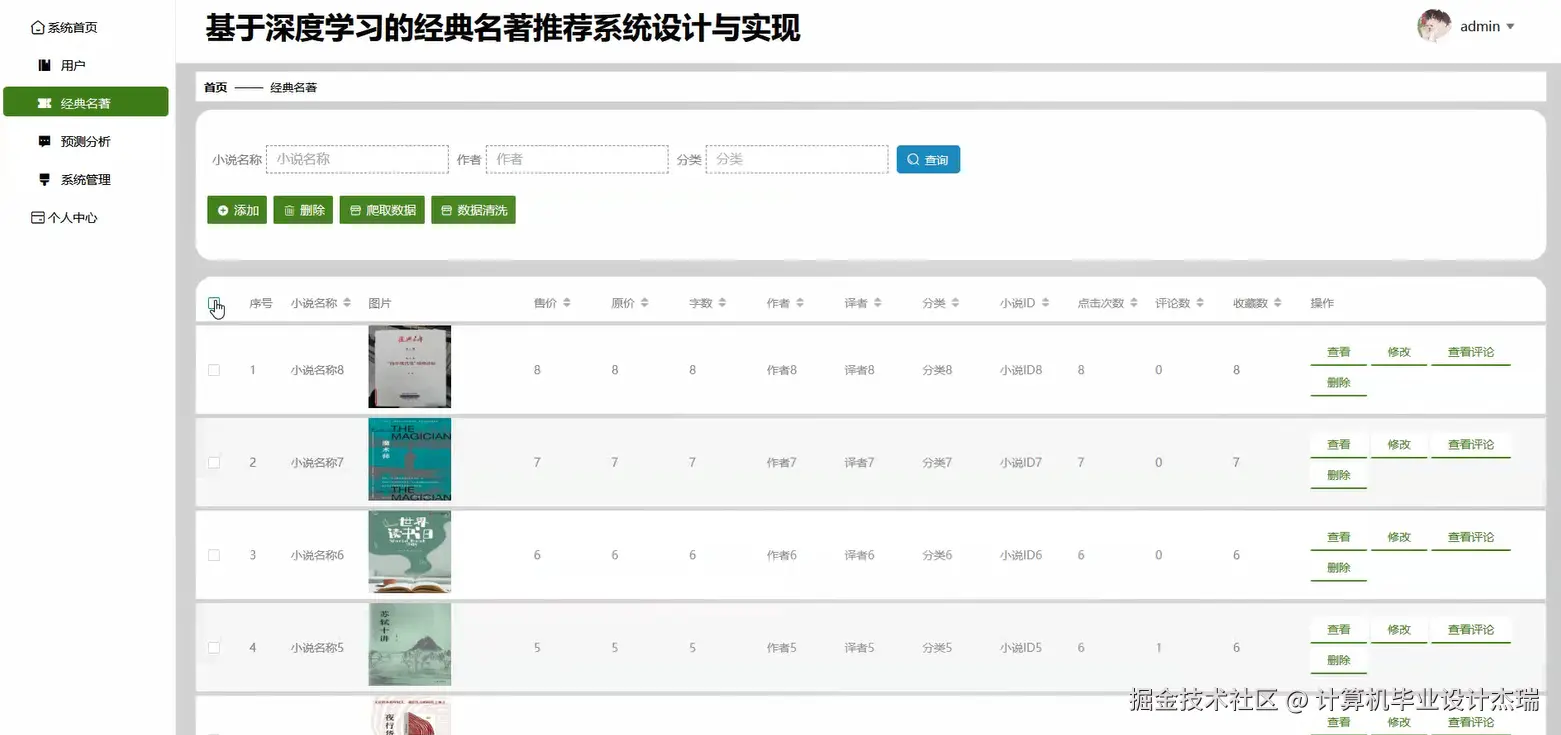Sort by 作者 column arrows

tap(800, 303)
